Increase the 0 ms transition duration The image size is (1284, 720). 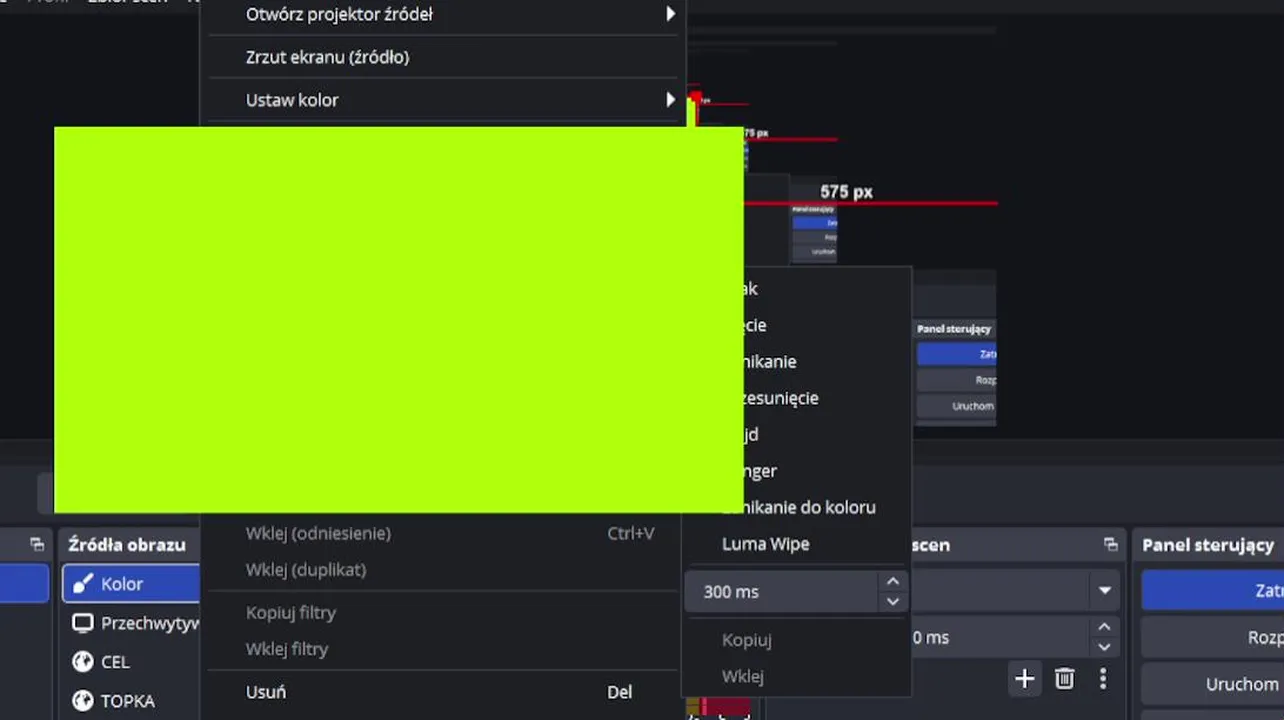tap(1104, 628)
